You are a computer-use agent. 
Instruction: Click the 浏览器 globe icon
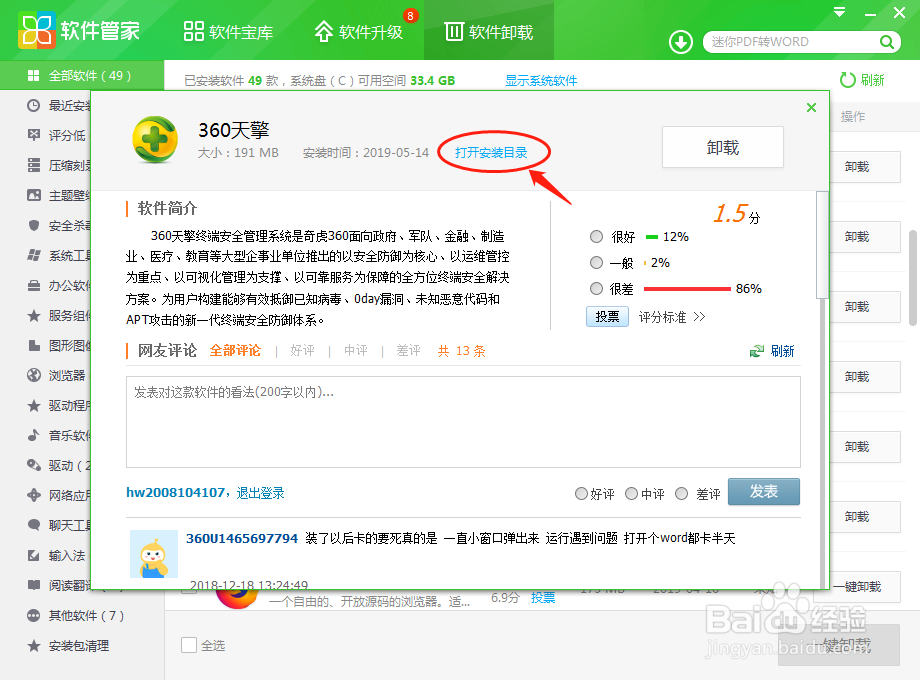[x=33, y=375]
